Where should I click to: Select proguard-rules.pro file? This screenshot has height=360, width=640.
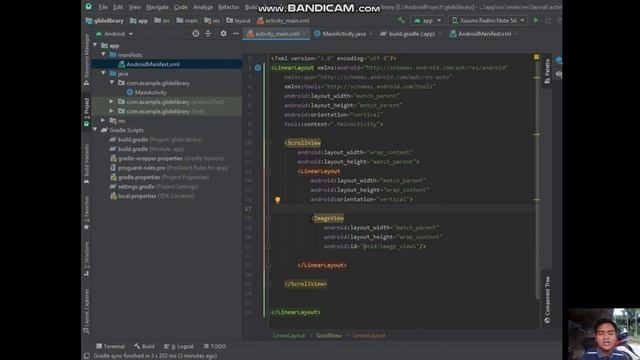coord(169,168)
